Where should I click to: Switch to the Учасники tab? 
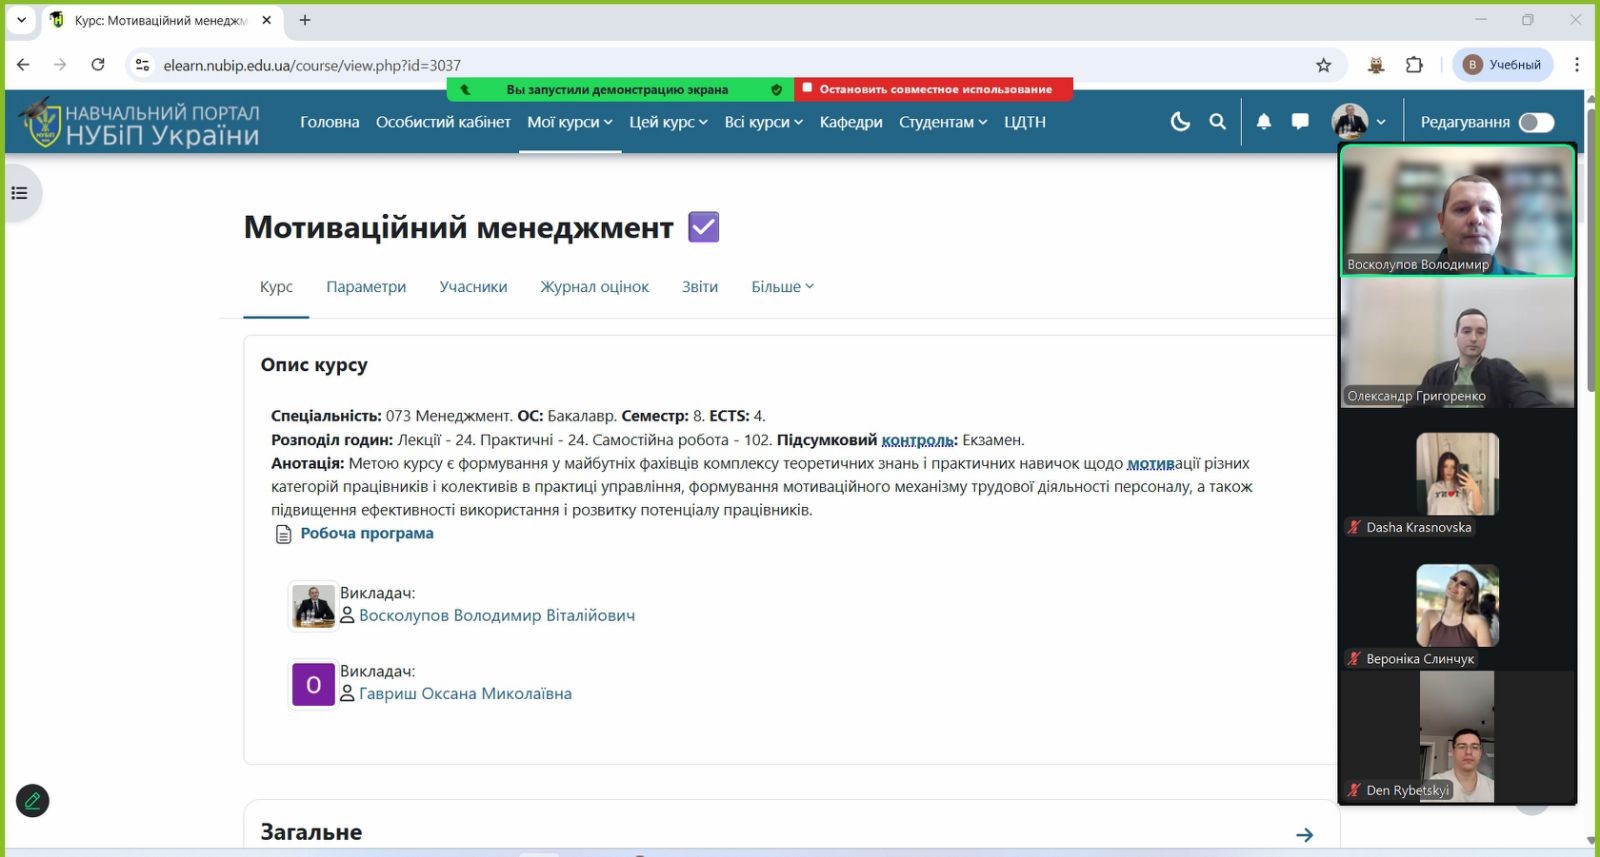tap(473, 287)
